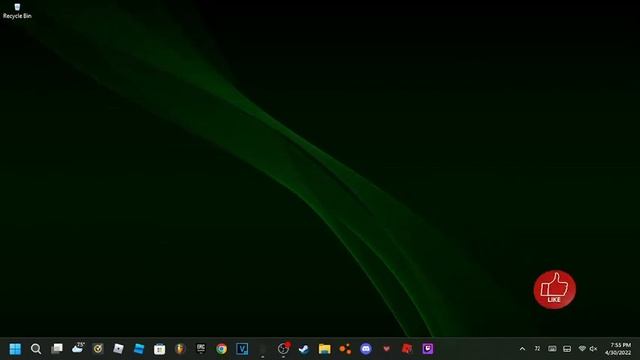Open the purple Twitch app icon
640x360 pixels.
428,349
